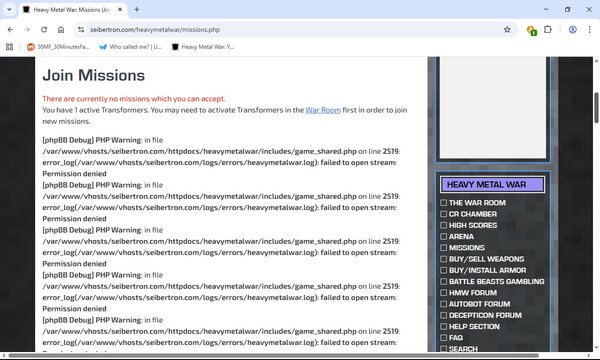This screenshot has width=600, height=360.
Task: Open Buy/Install Armor sidebar link
Action: pos(488,270)
